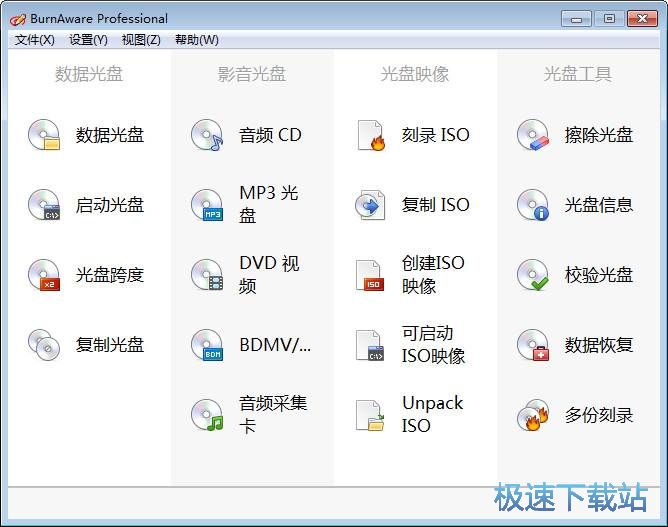The height and width of the screenshot is (527, 668).
Task: Click the 数据光盘 disc-with-folder icon
Action: click(x=44, y=135)
